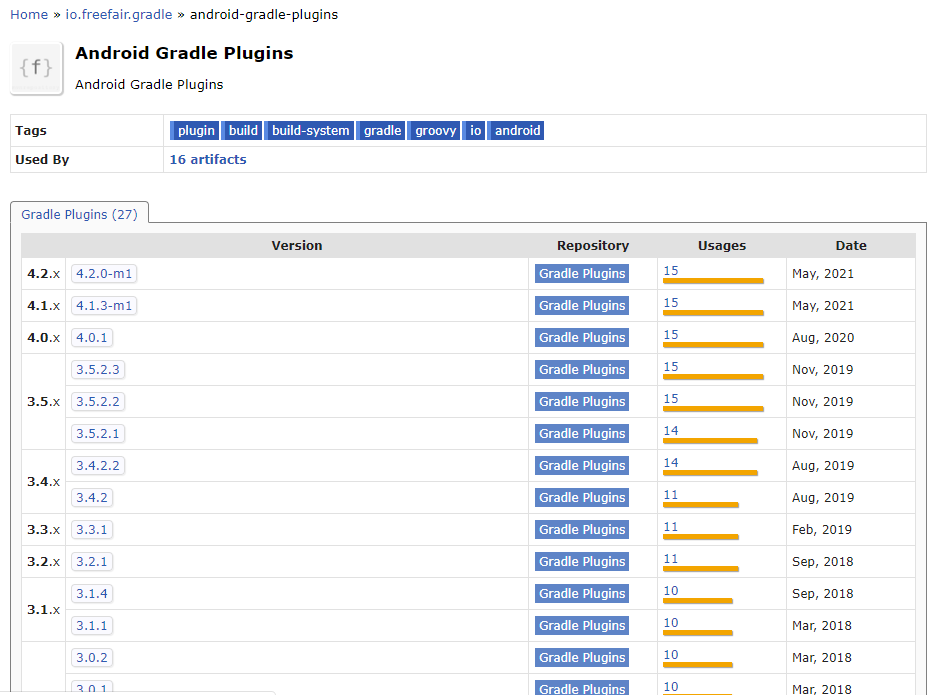Screen dimensions: 934x695
Task: Click the 3.4.x version group label
Action: point(43,482)
